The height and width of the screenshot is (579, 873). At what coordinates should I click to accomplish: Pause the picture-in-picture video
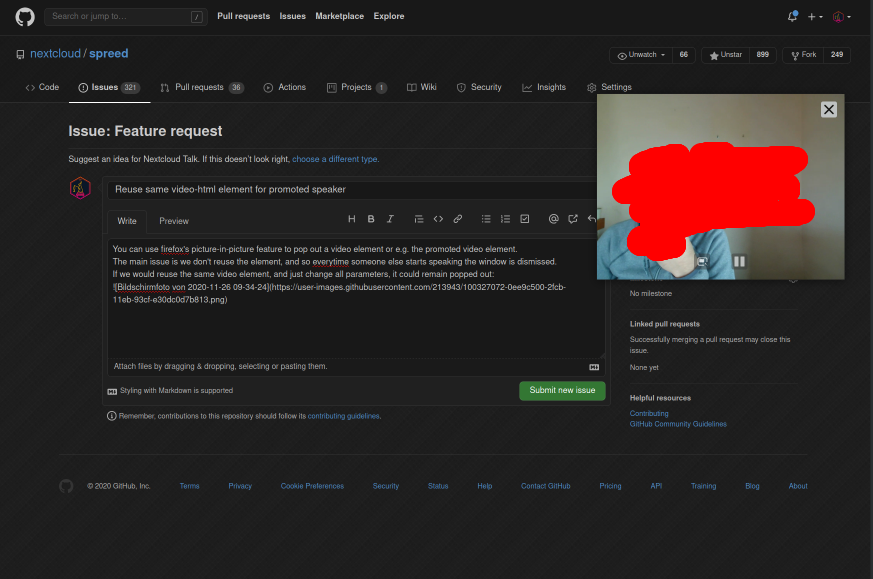[739, 261]
